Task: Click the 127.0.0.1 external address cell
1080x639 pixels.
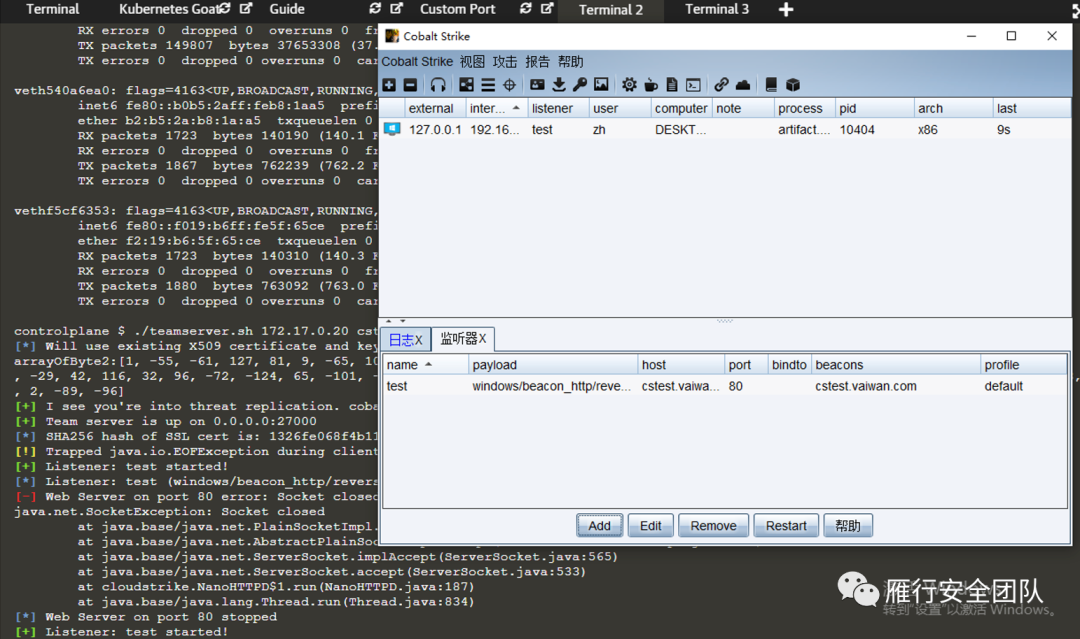Action: click(435, 129)
